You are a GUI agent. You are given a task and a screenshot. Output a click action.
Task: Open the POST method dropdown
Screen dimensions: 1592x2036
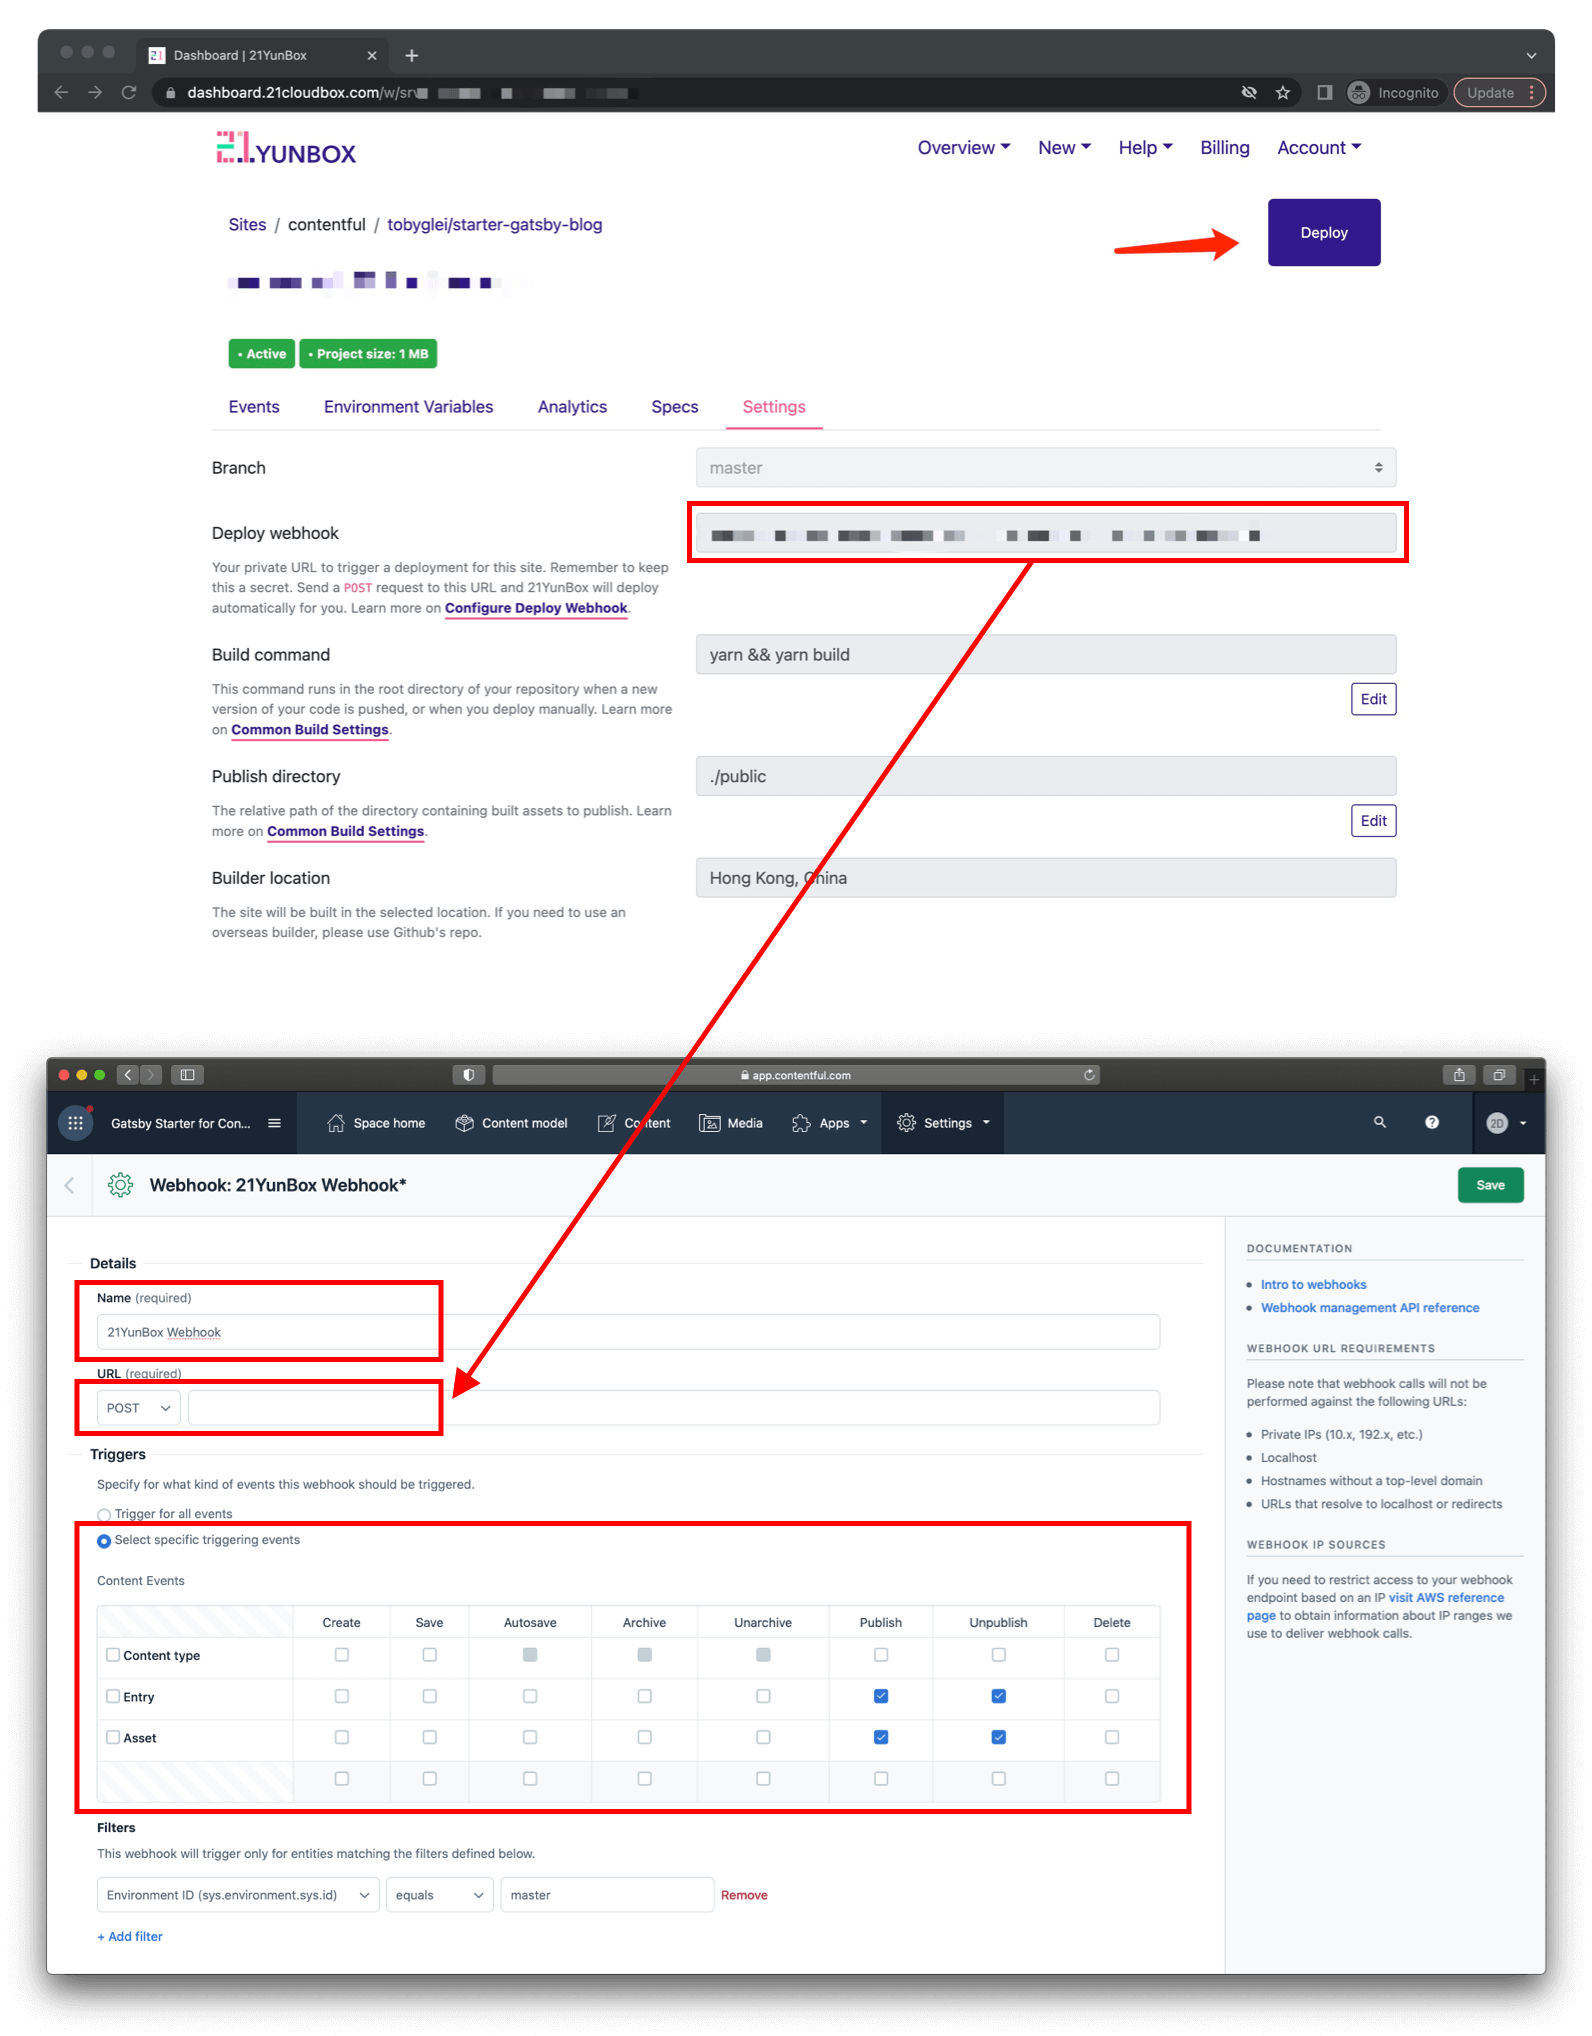click(139, 1408)
